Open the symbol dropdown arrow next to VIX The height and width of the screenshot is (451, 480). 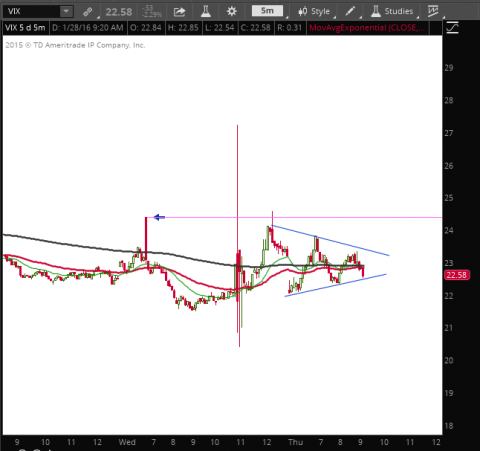(66, 11)
